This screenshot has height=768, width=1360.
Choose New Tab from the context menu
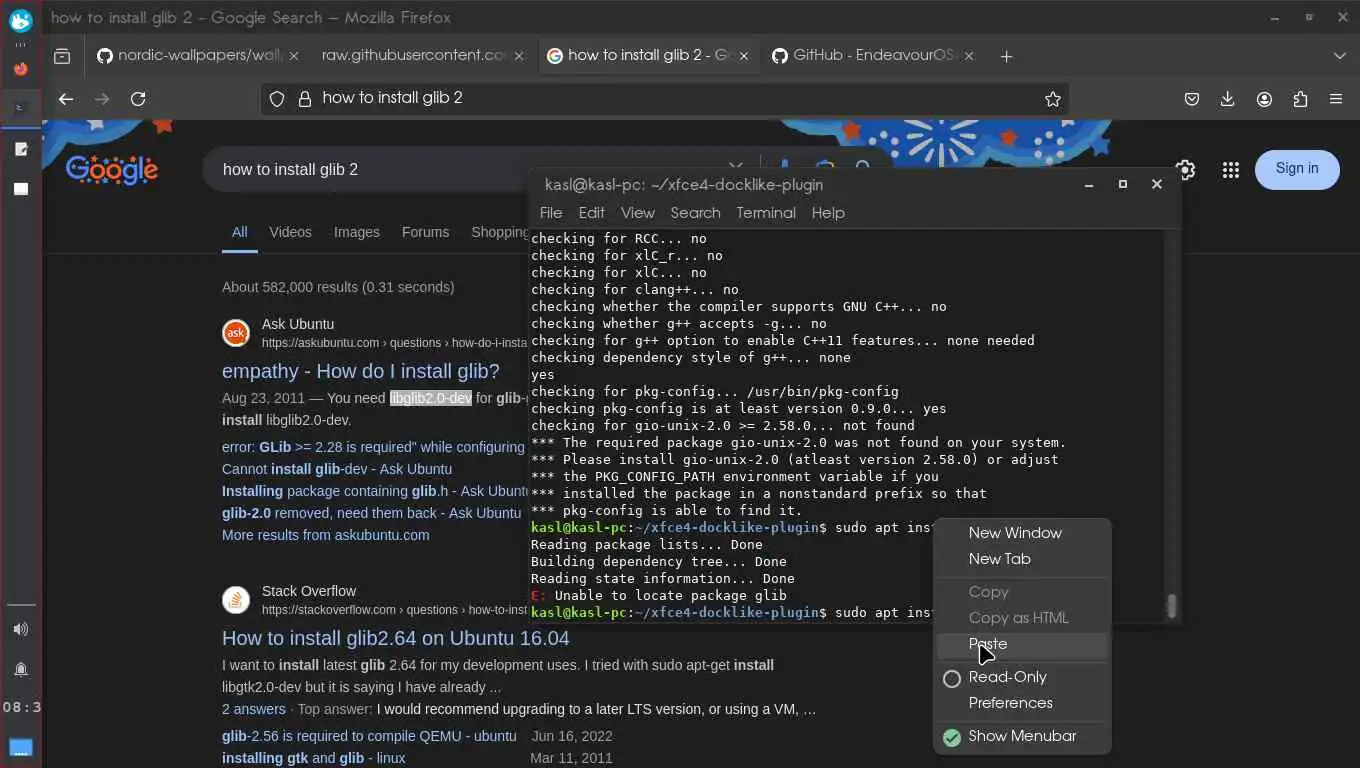pyautogui.click(x=1023, y=560)
